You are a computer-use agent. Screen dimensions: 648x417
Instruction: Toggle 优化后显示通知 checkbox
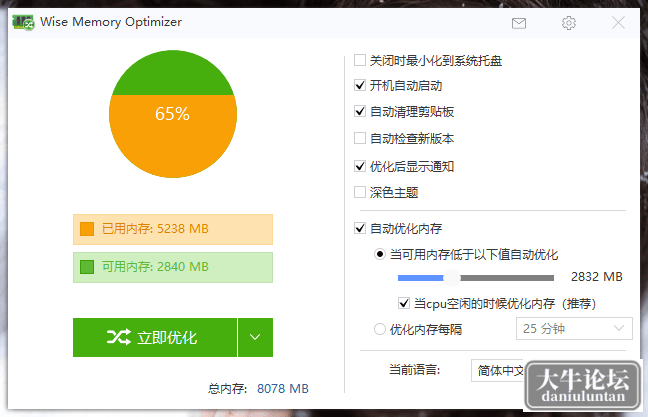coord(360,167)
